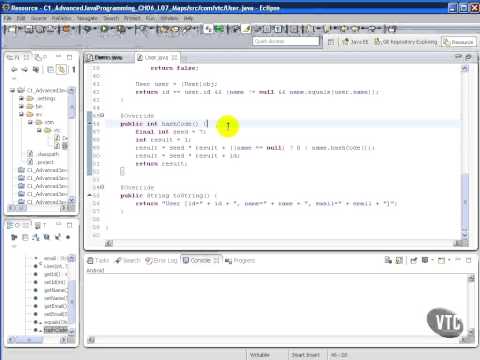Maximize the Navigator panel

(69, 57)
